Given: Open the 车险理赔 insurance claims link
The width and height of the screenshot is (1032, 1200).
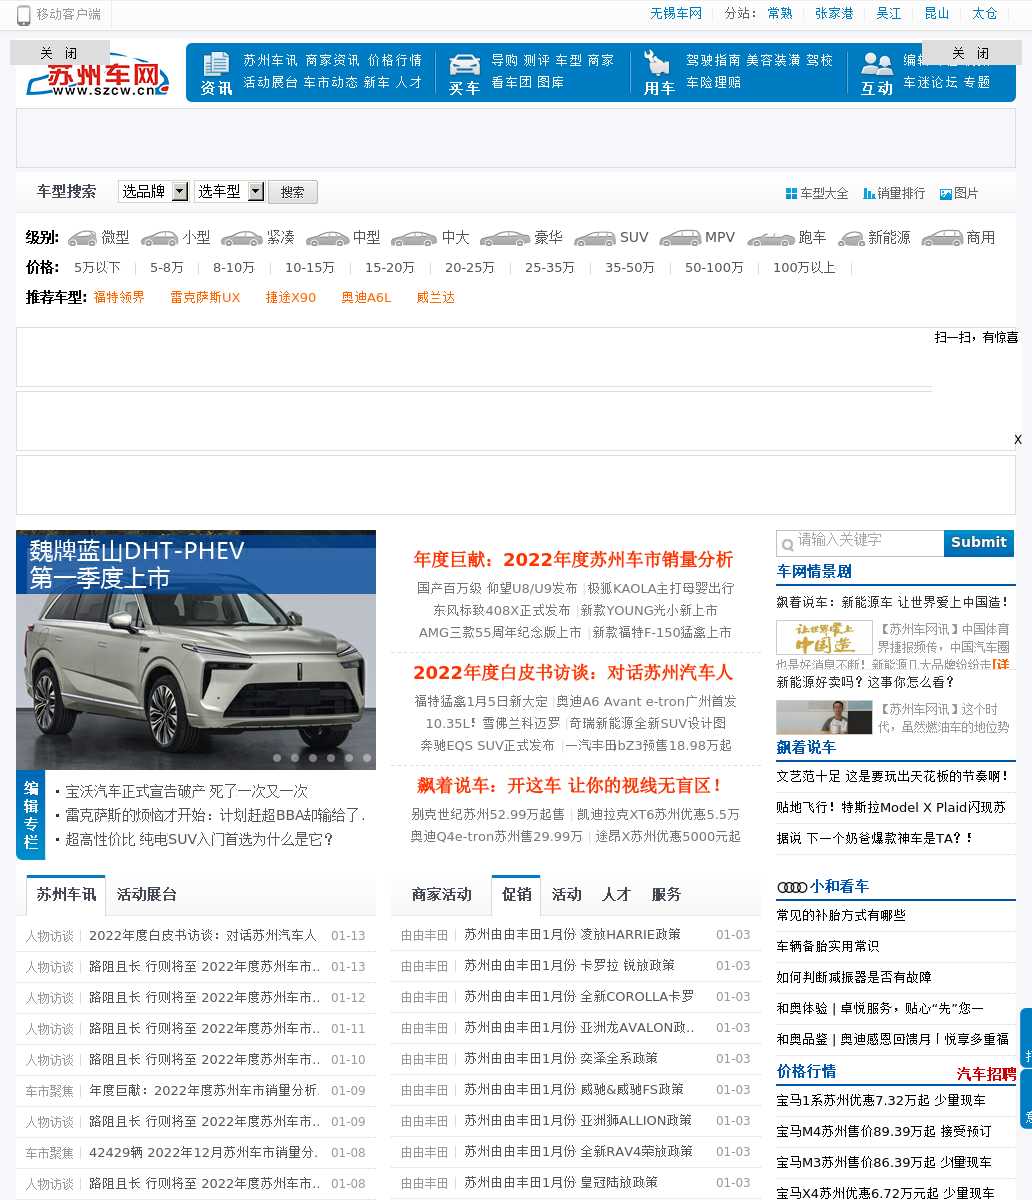Looking at the screenshot, I should click(714, 83).
